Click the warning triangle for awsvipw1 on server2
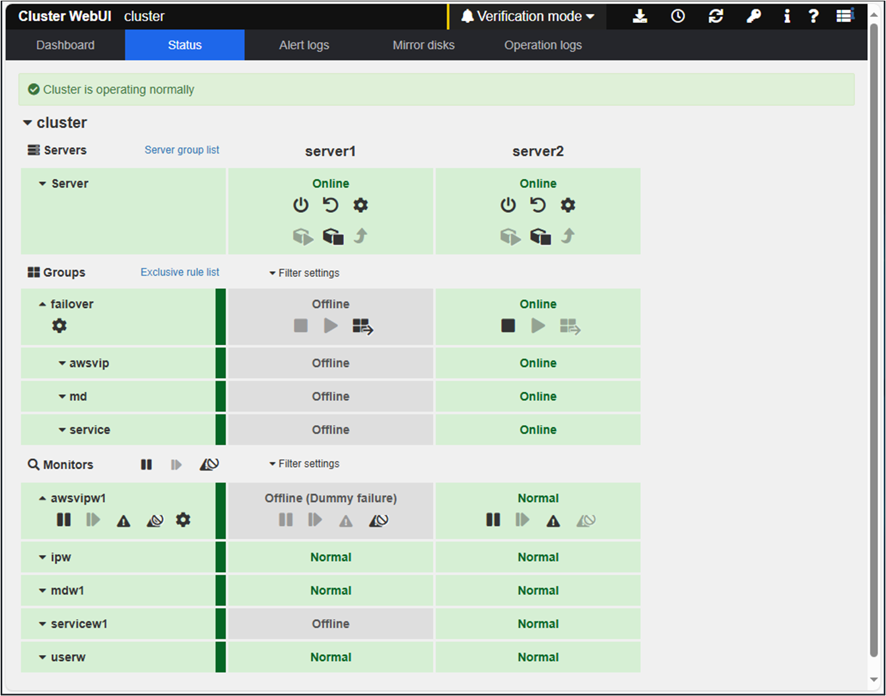The height and width of the screenshot is (696, 886). tap(553, 520)
